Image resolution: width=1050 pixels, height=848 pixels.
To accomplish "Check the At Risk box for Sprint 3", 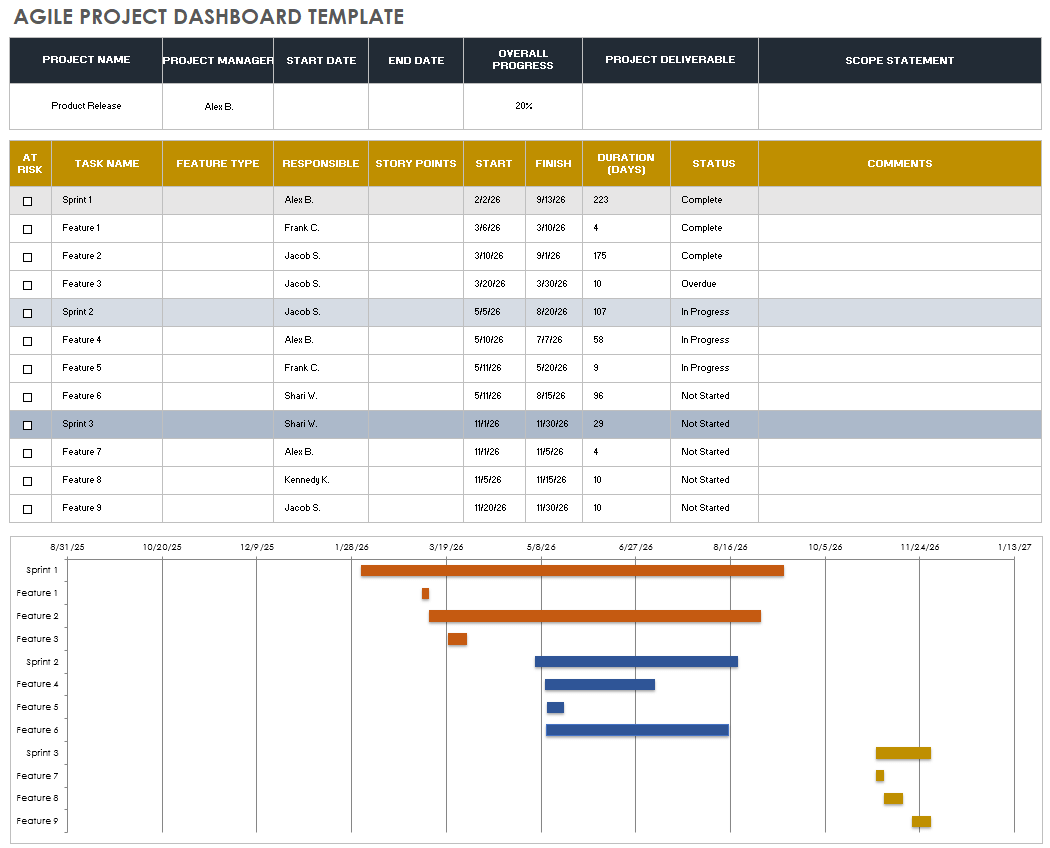I will pos(30,424).
